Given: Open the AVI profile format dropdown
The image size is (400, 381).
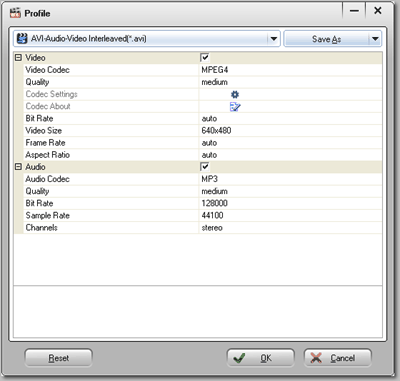Looking at the screenshot, I should point(273,39).
